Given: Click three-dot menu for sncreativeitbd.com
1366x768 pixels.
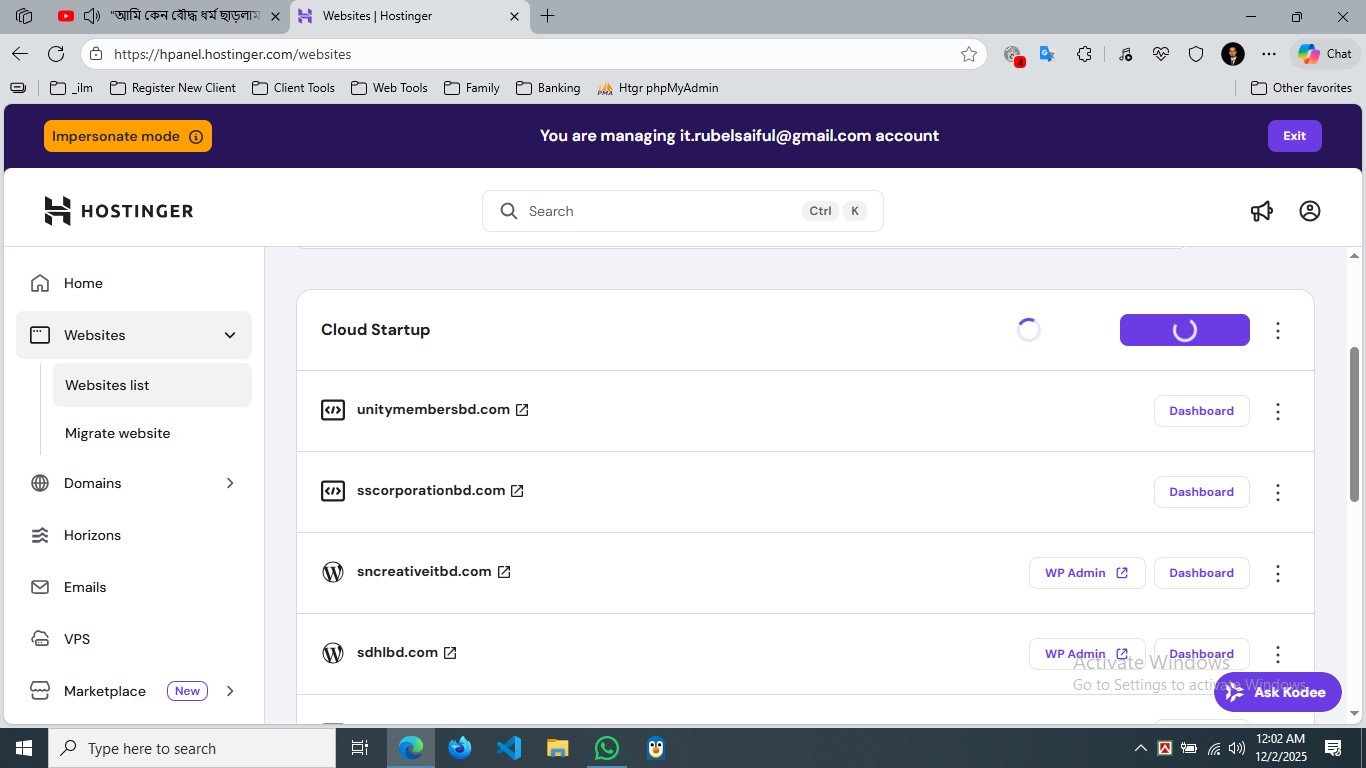Looking at the screenshot, I should (x=1277, y=573).
